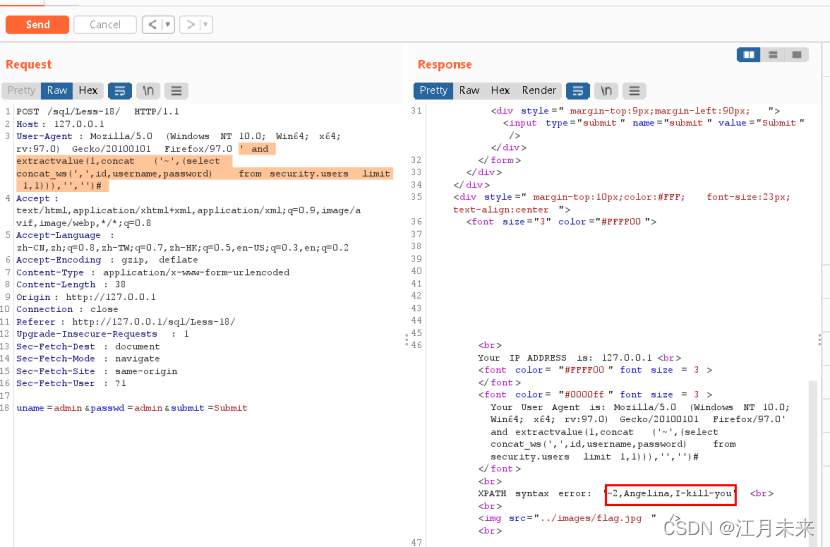Open the forward history dropdown arrow

coord(206,24)
